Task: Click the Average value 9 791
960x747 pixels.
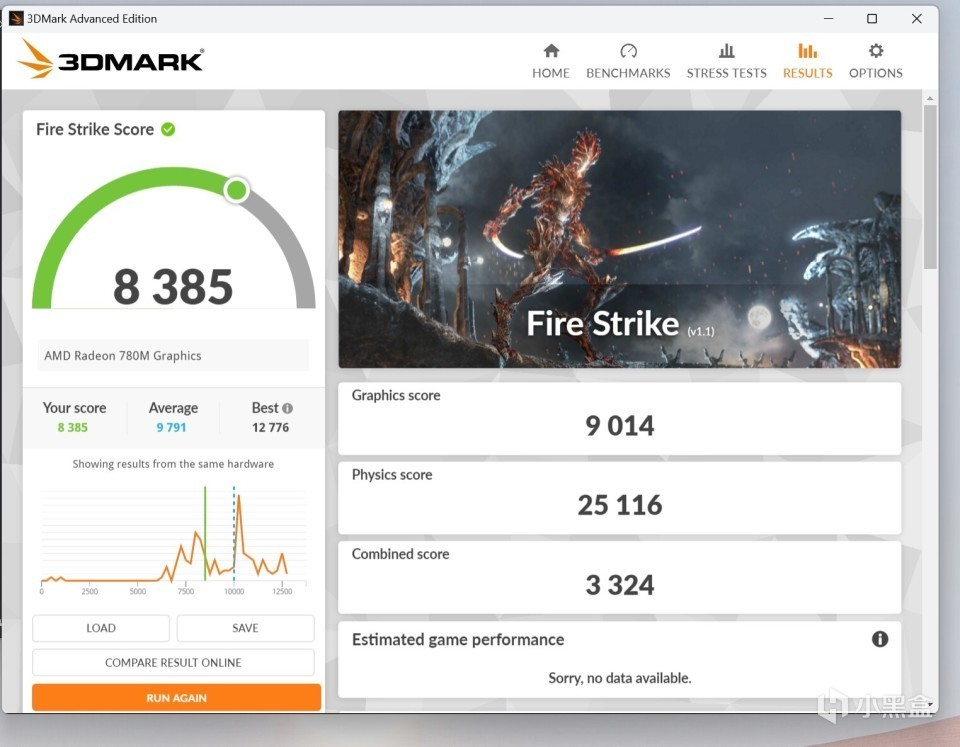Action: pos(171,427)
